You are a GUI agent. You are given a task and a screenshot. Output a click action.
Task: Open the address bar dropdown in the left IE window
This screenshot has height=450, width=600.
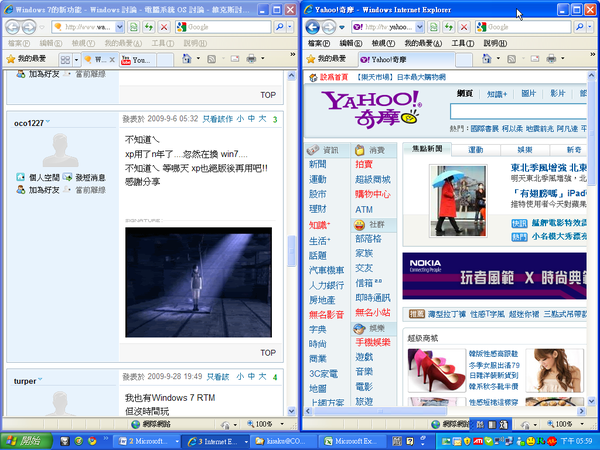(x=119, y=27)
